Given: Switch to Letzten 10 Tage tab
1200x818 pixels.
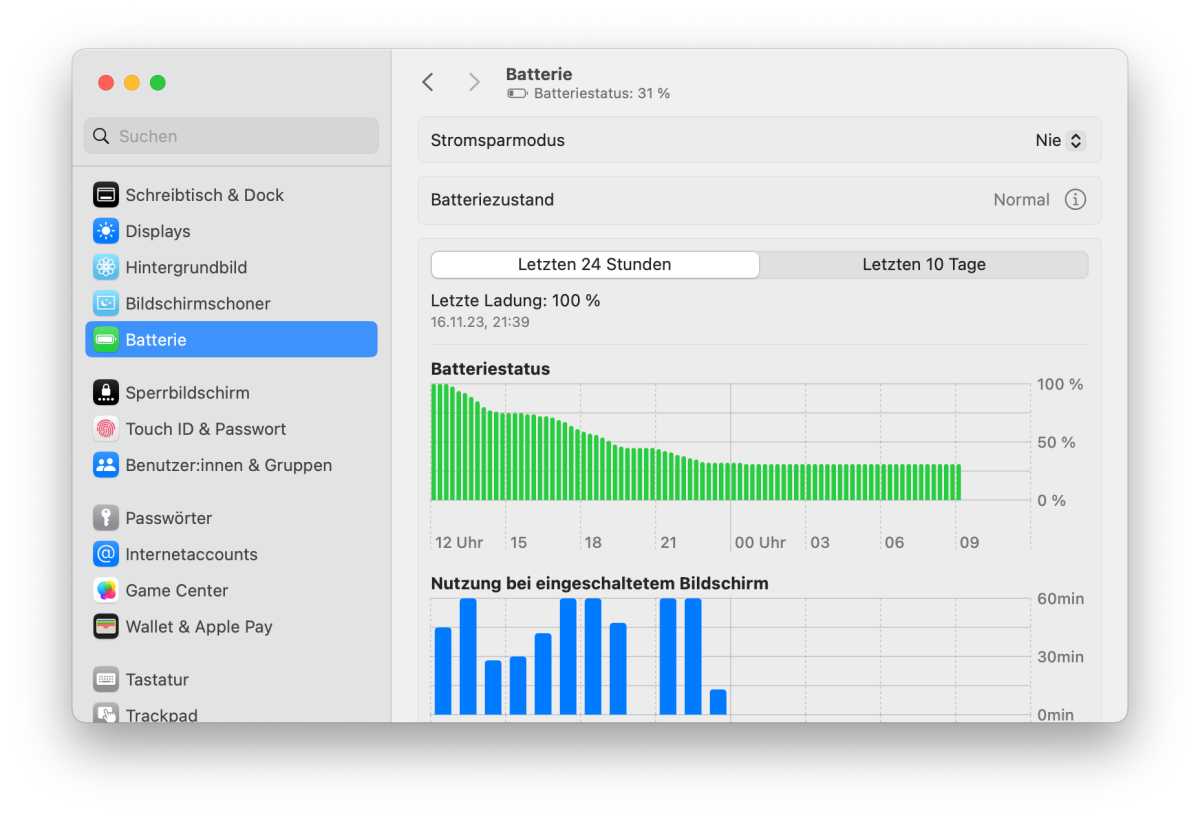Looking at the screenshot, I should (x=924, y=264).
